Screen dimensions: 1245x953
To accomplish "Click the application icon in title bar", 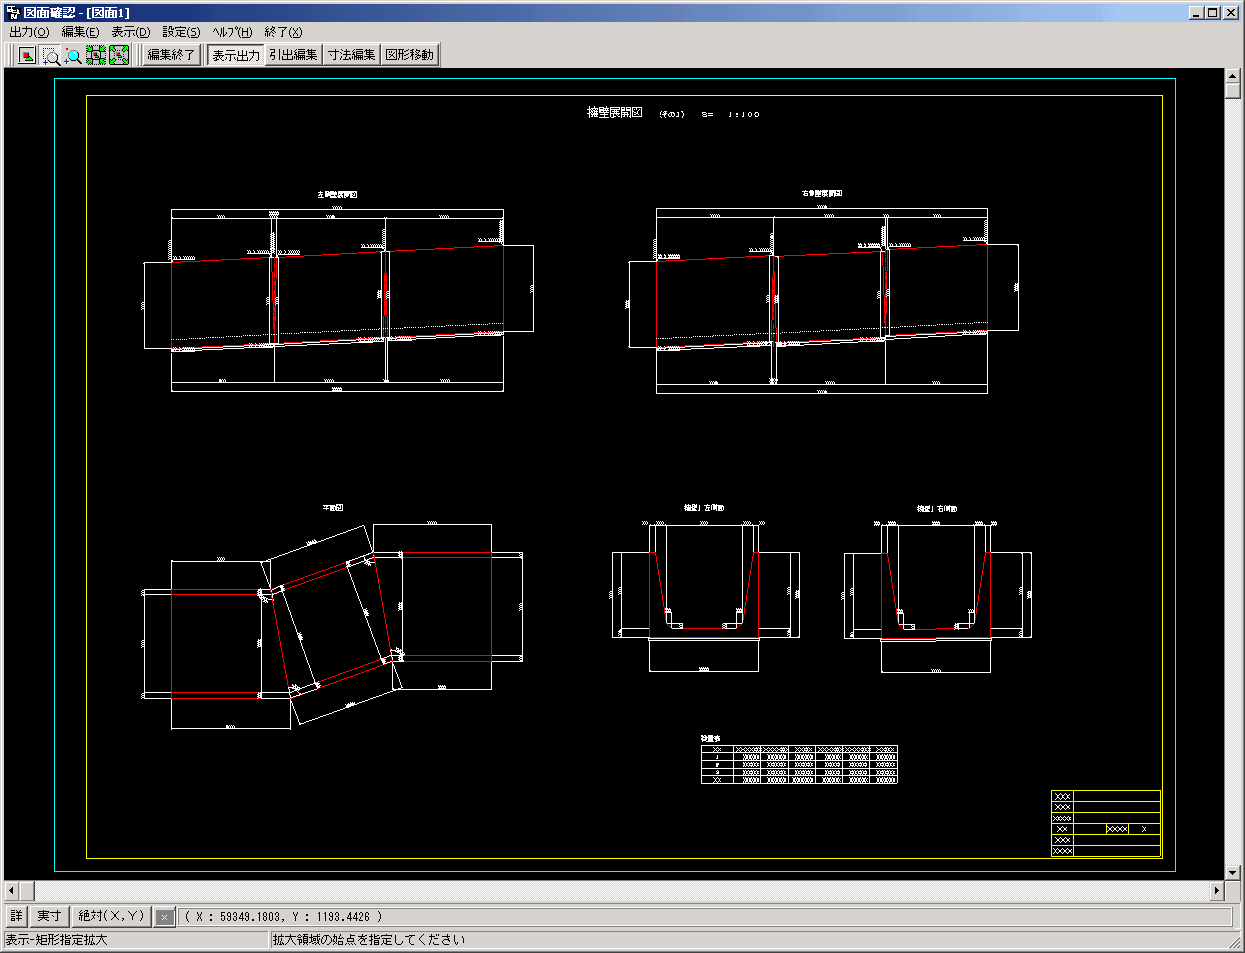I will [12, 12].
